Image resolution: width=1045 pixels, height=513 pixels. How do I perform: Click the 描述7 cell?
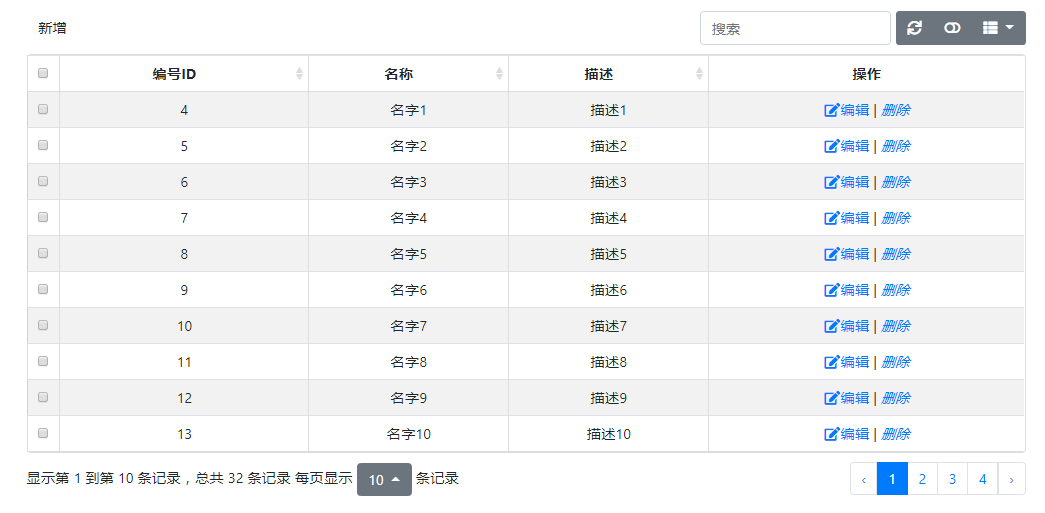pos(608,326)
